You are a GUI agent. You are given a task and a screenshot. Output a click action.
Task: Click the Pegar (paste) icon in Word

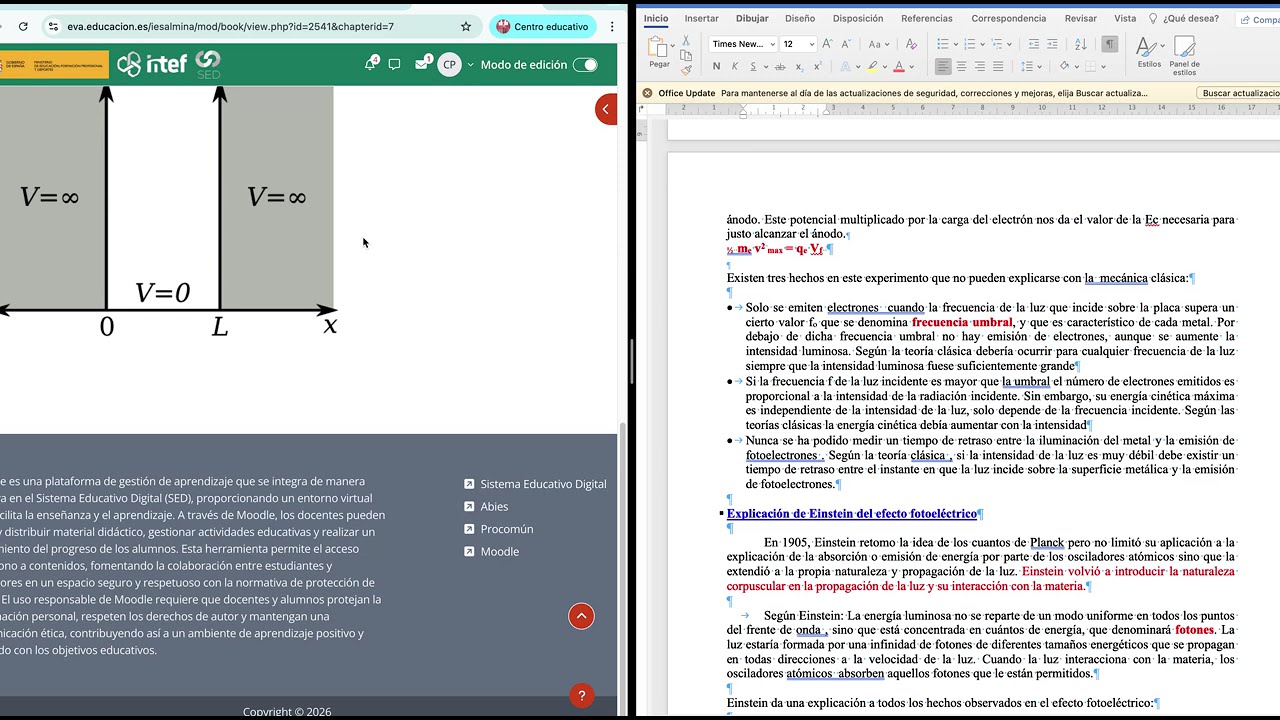658,46
